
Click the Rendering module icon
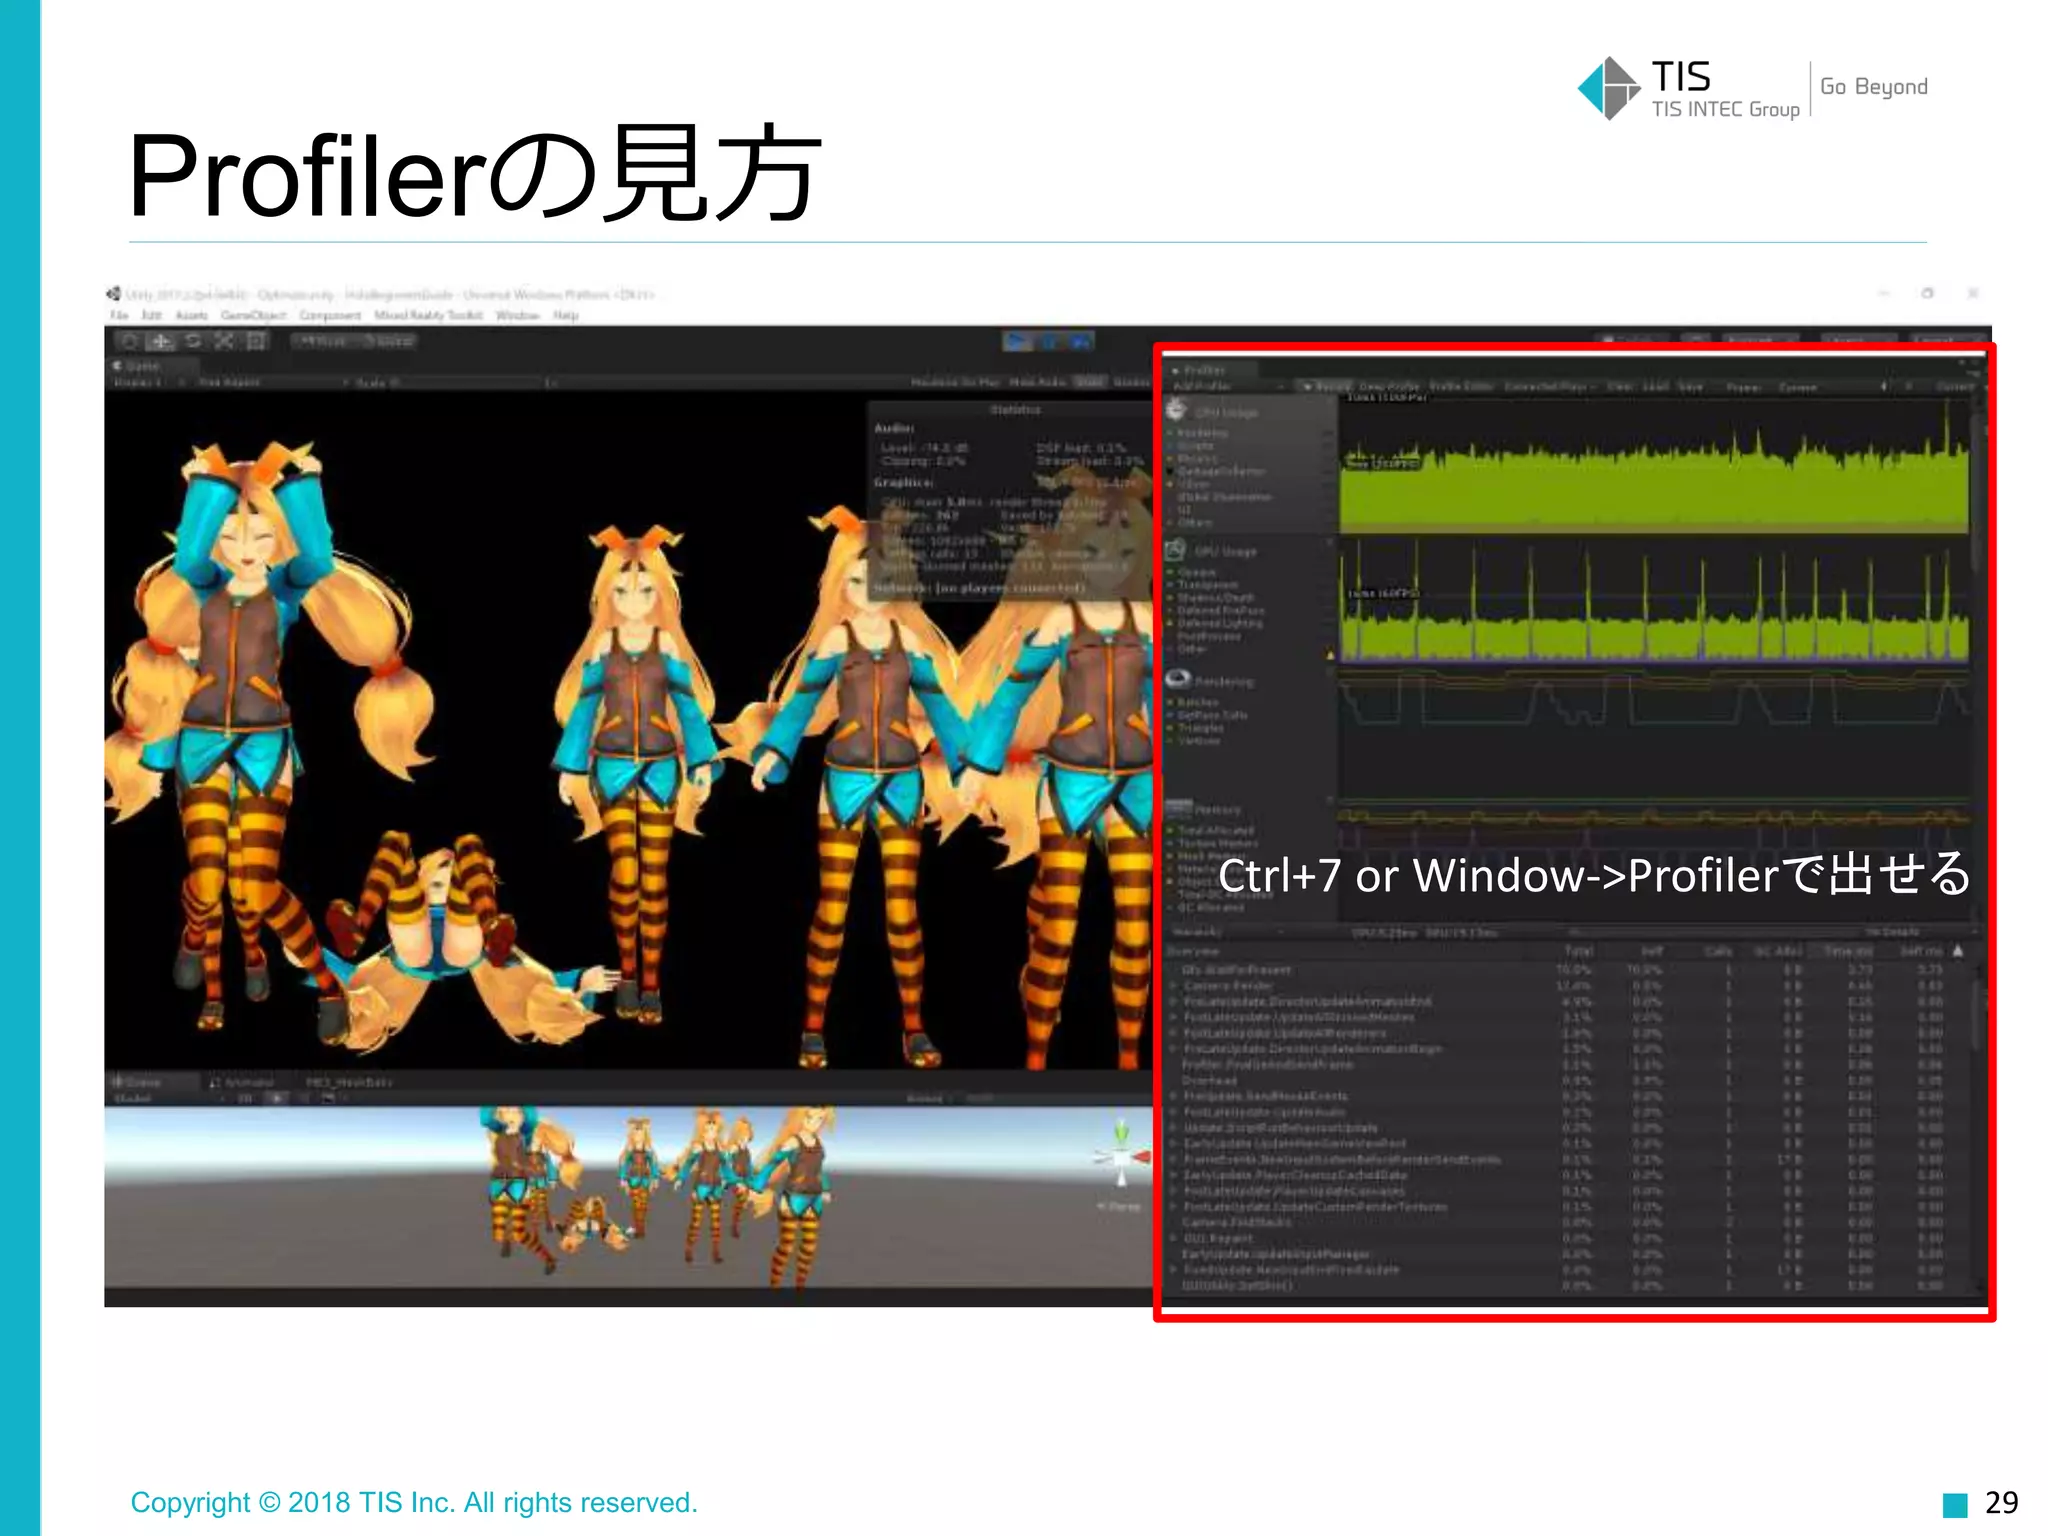click(x=1178, y=679)
